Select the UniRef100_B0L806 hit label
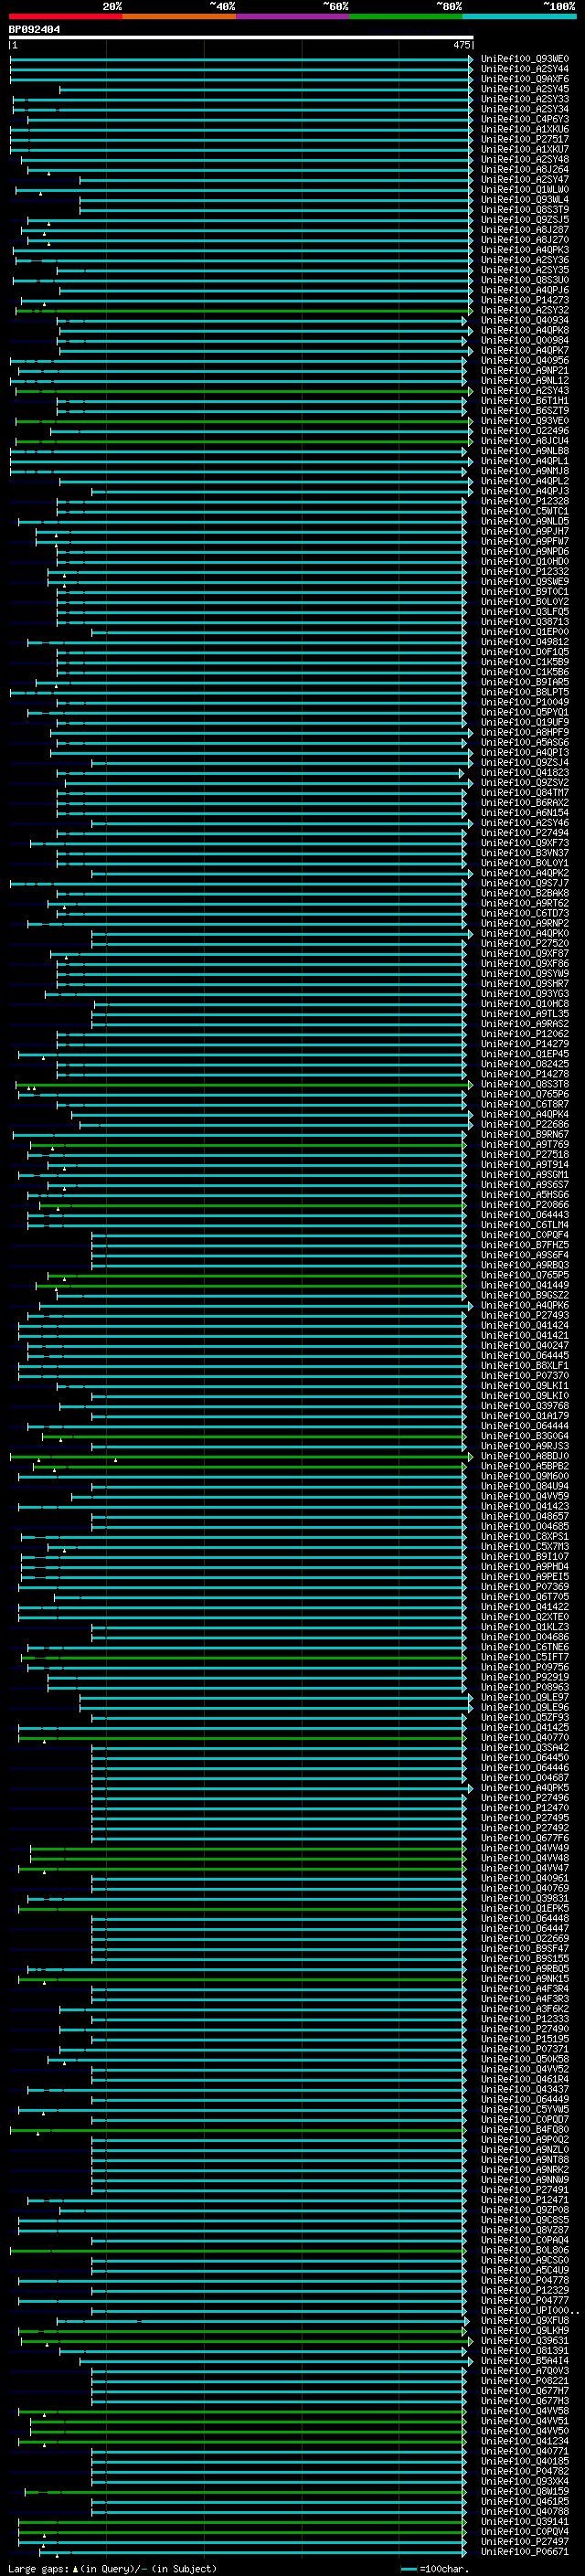 pyautogui.click(x=524, y=2251)
